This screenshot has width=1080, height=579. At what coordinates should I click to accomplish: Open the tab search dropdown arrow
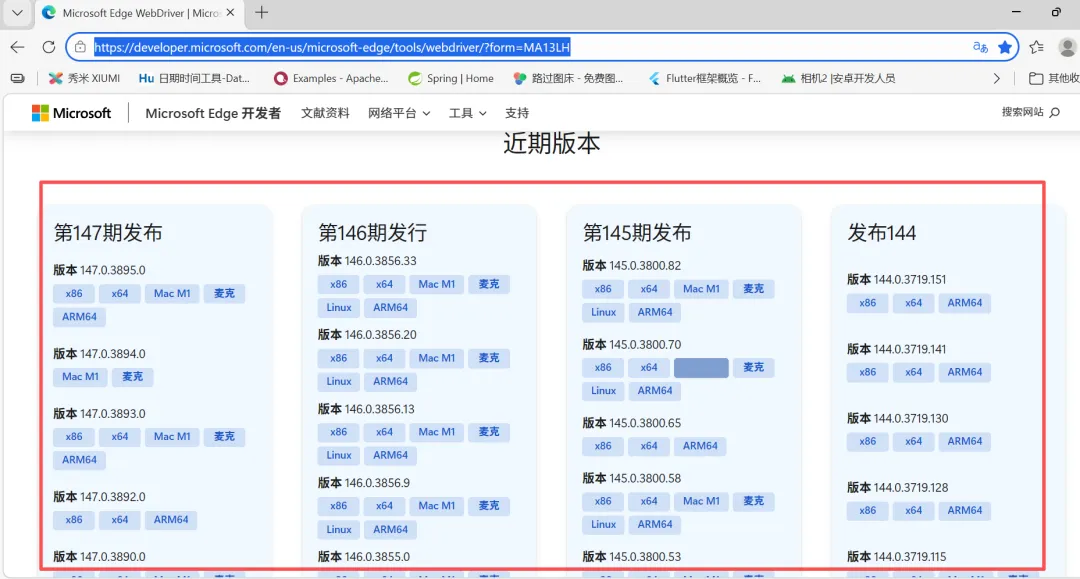(17, 12)
